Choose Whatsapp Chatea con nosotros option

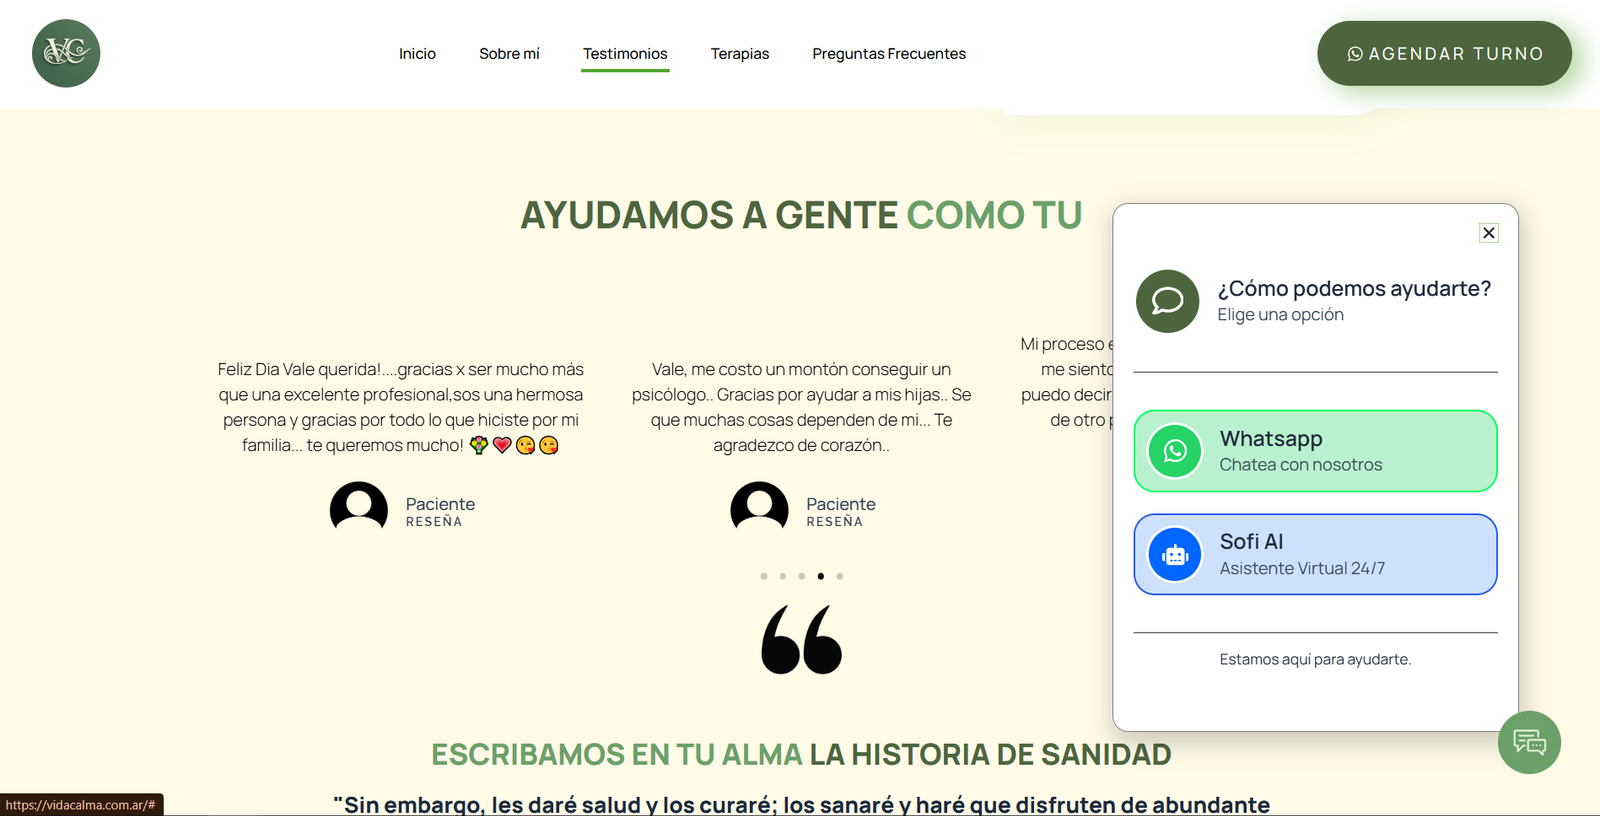pos(1315,451)
